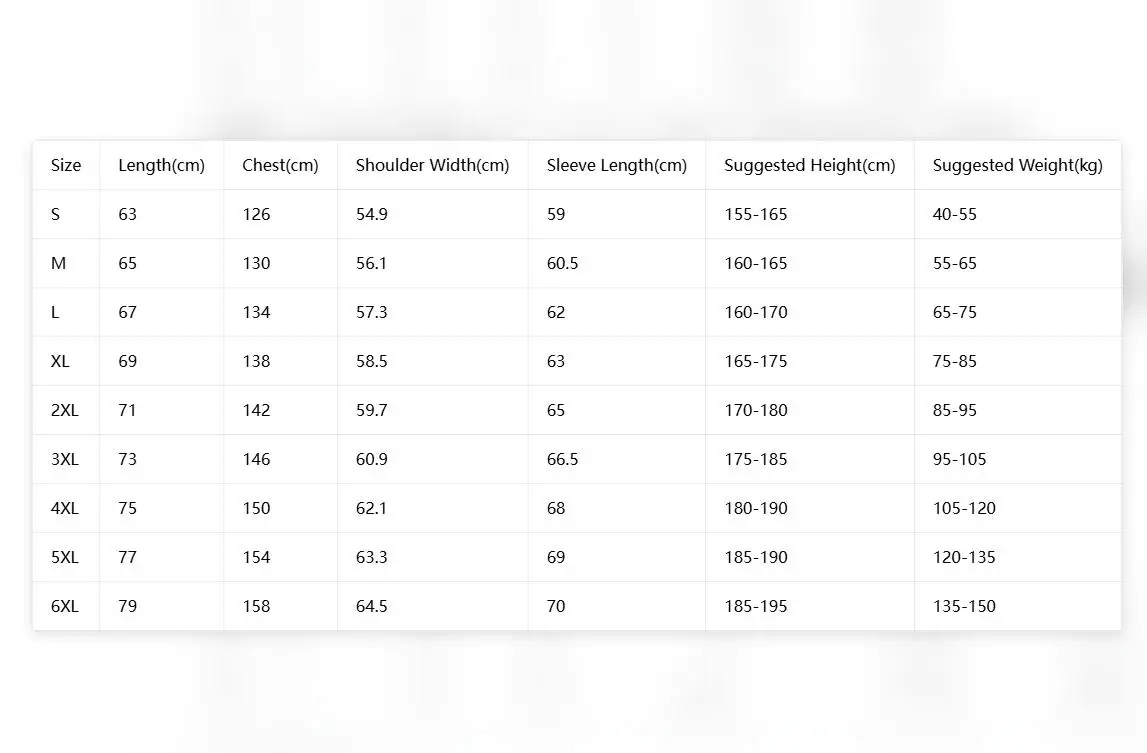
Task: Click the 2XL size row label
Action: [x=64, y=411]
